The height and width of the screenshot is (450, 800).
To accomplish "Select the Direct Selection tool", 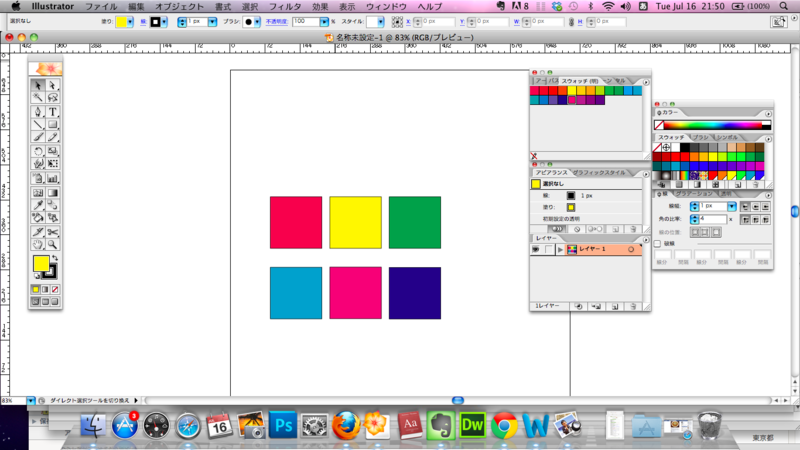I will click(x=53, y=85).
